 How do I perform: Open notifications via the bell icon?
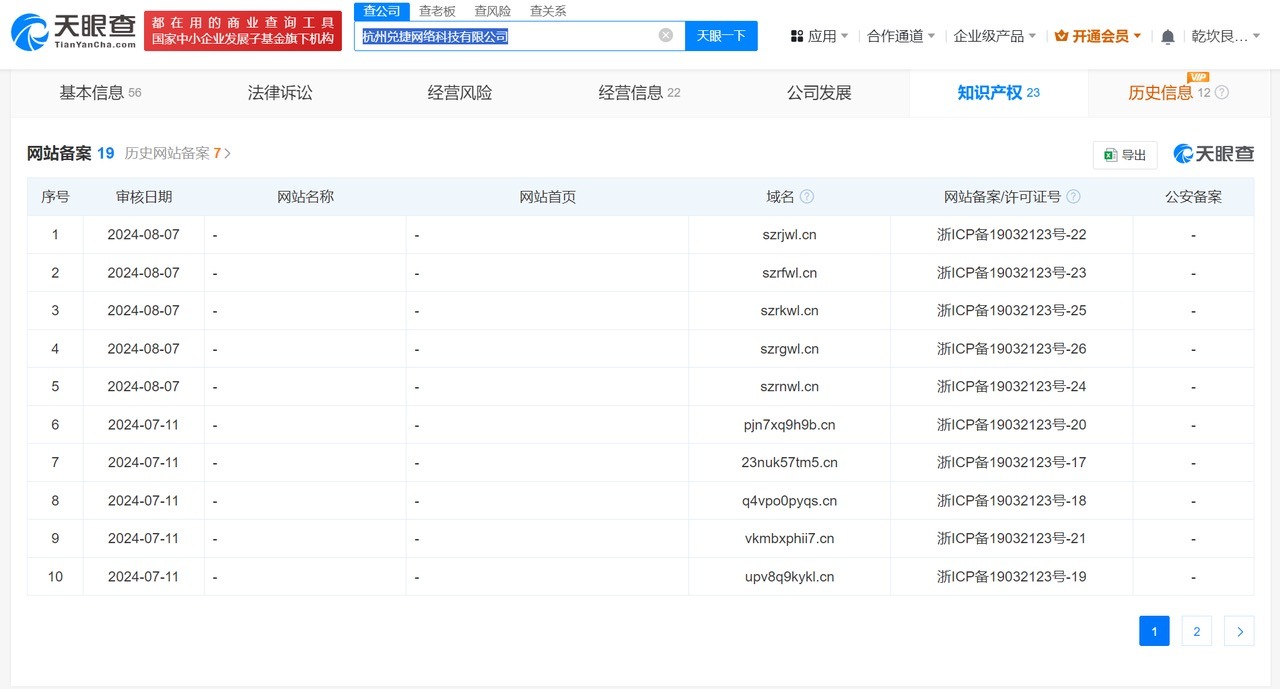point(1166,34)
